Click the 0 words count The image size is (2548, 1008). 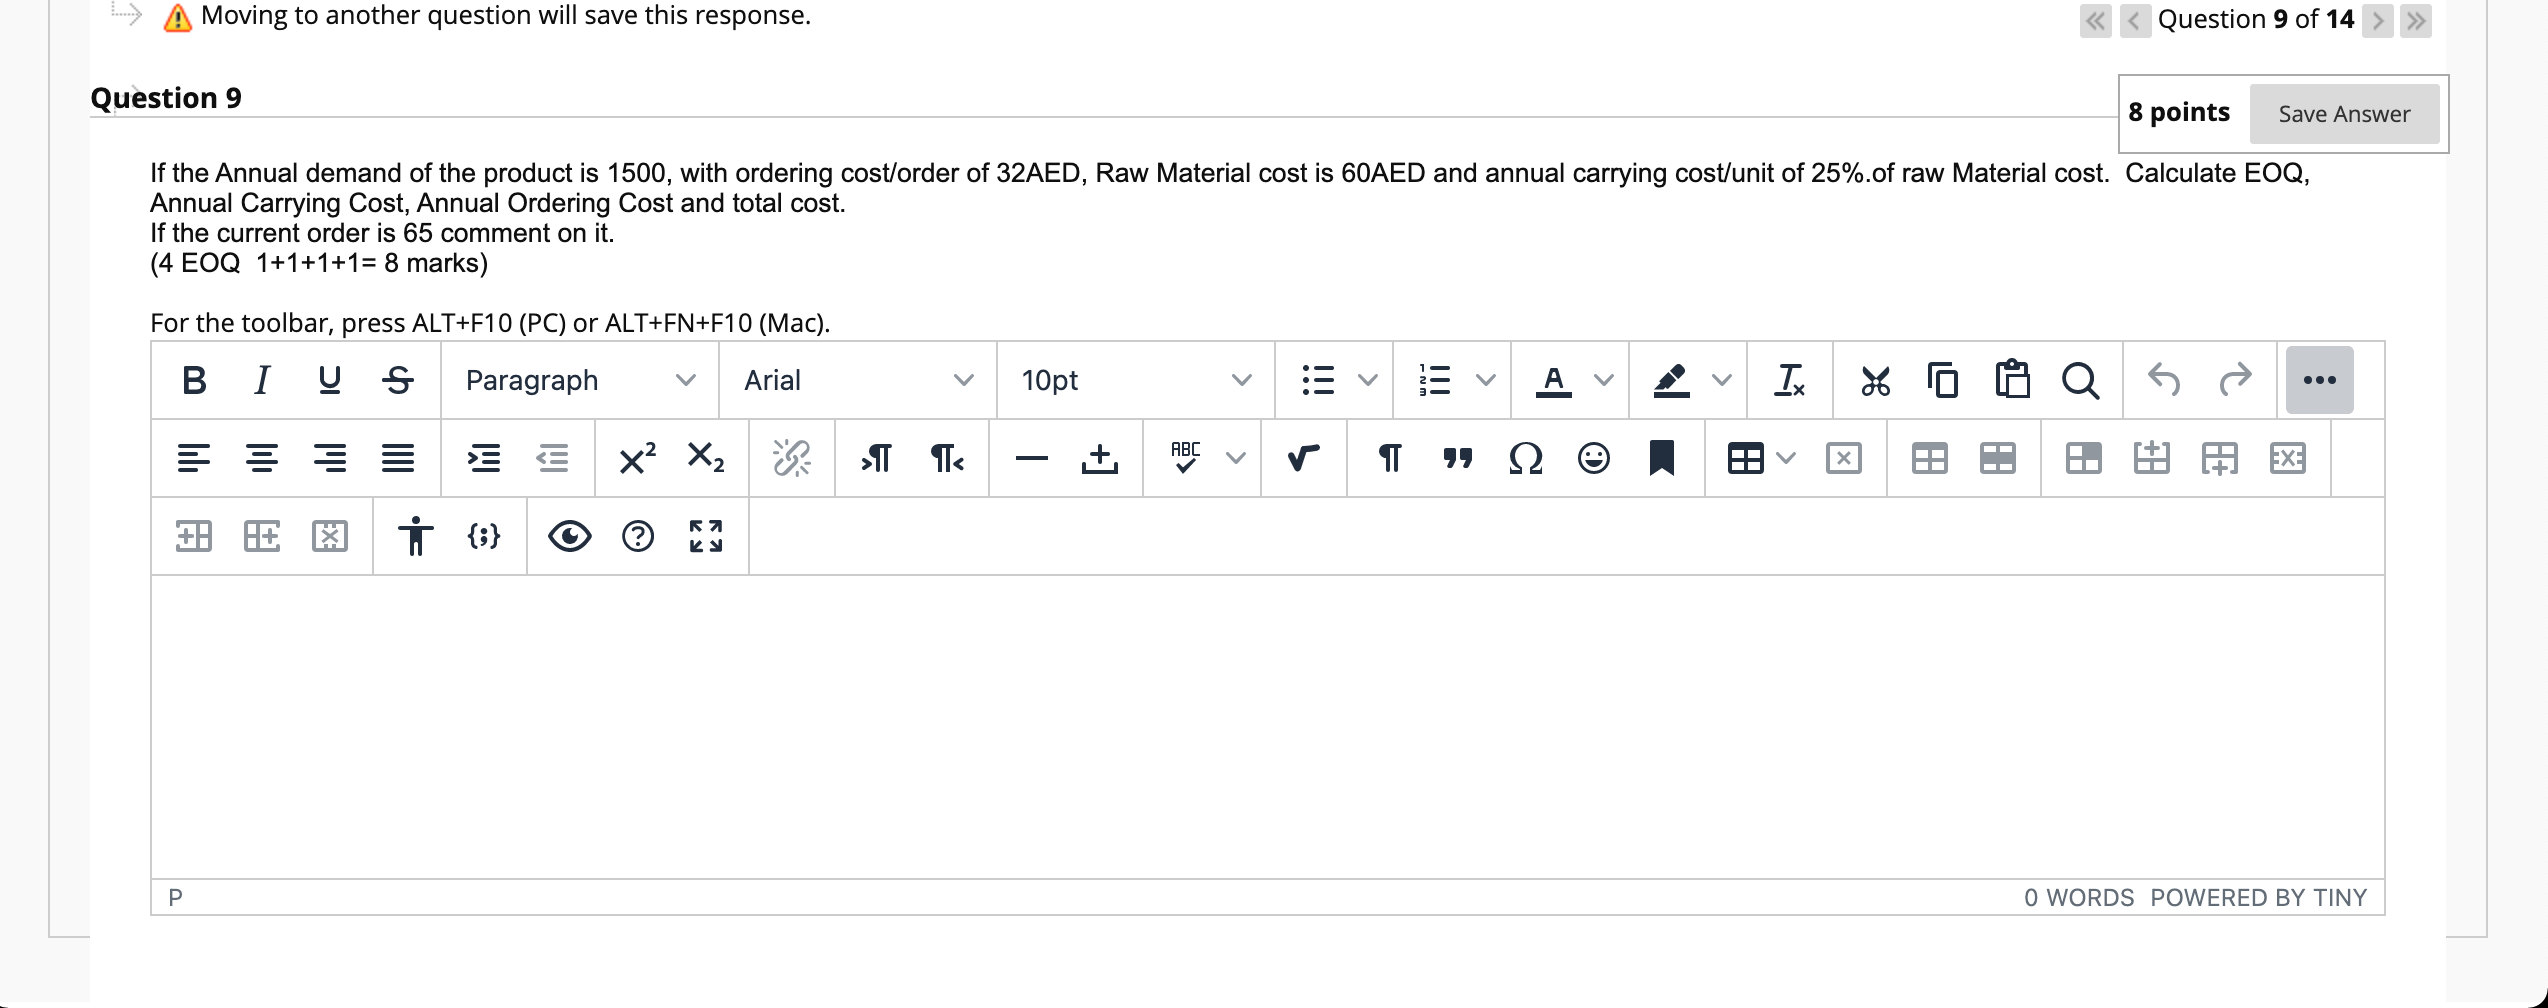(2078, 897)
